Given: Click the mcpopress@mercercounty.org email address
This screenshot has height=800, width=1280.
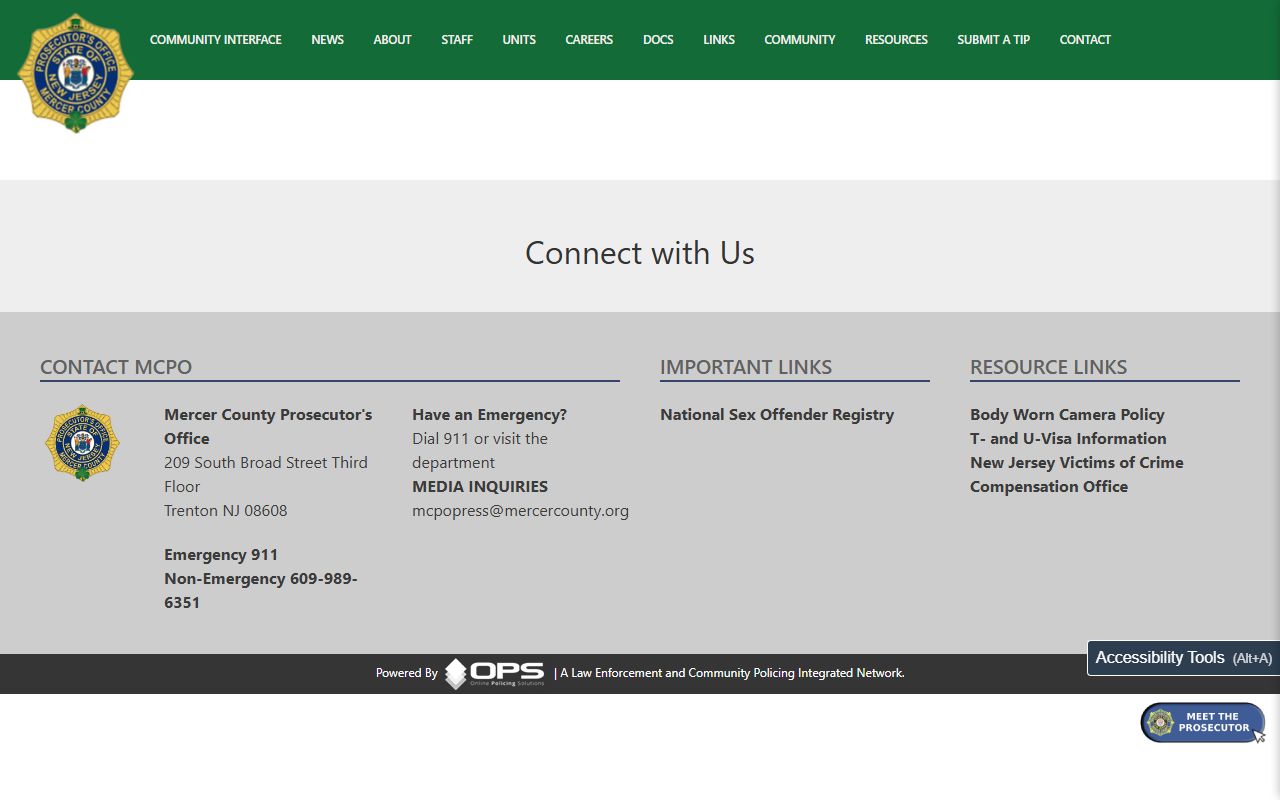Looking at the screenshot, I should 520,511.
